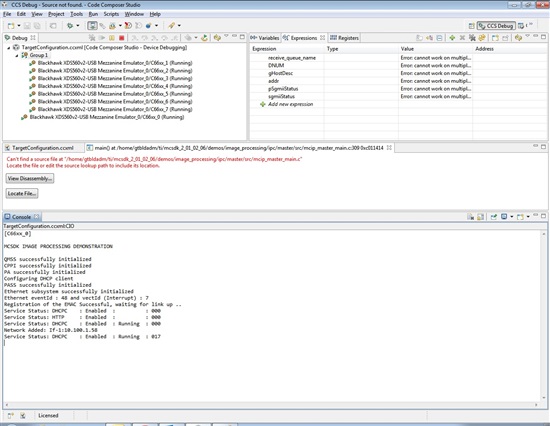Click the debug bug icon in main toolbar
The image size is (550, 426).
tap(70, 26)
